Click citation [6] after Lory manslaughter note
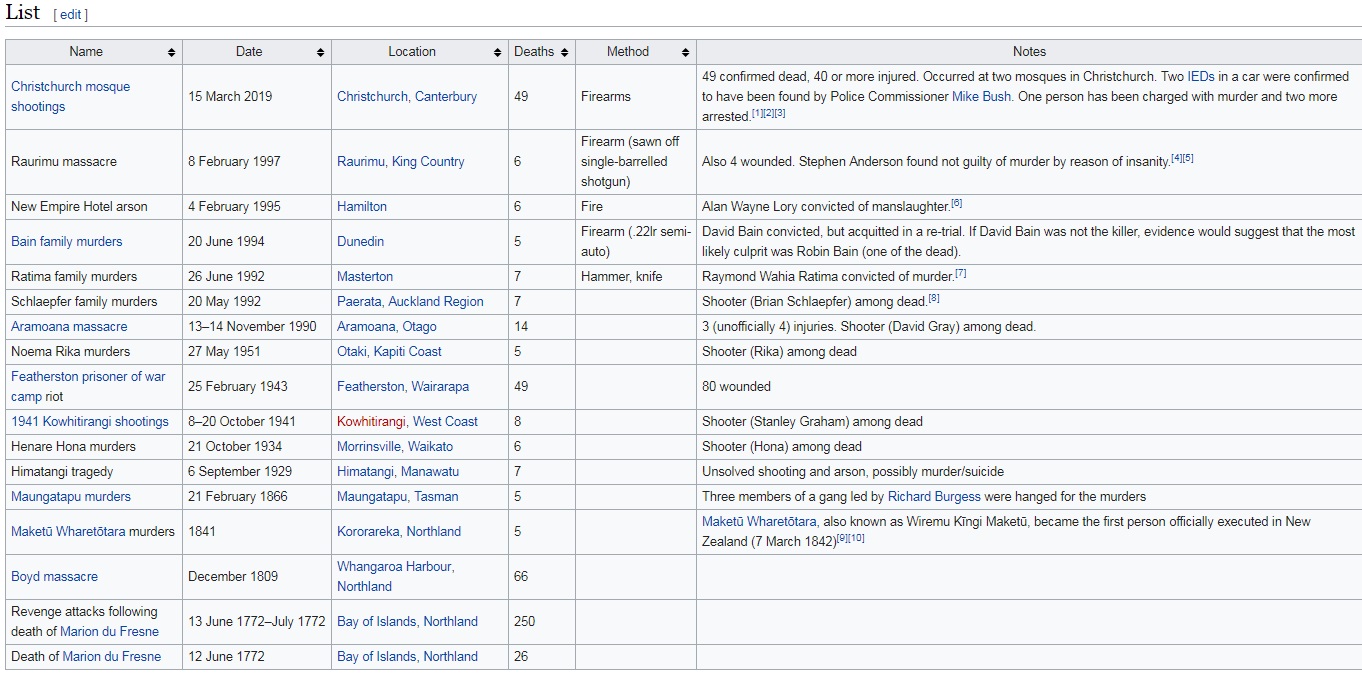 (x=956, y=203)
